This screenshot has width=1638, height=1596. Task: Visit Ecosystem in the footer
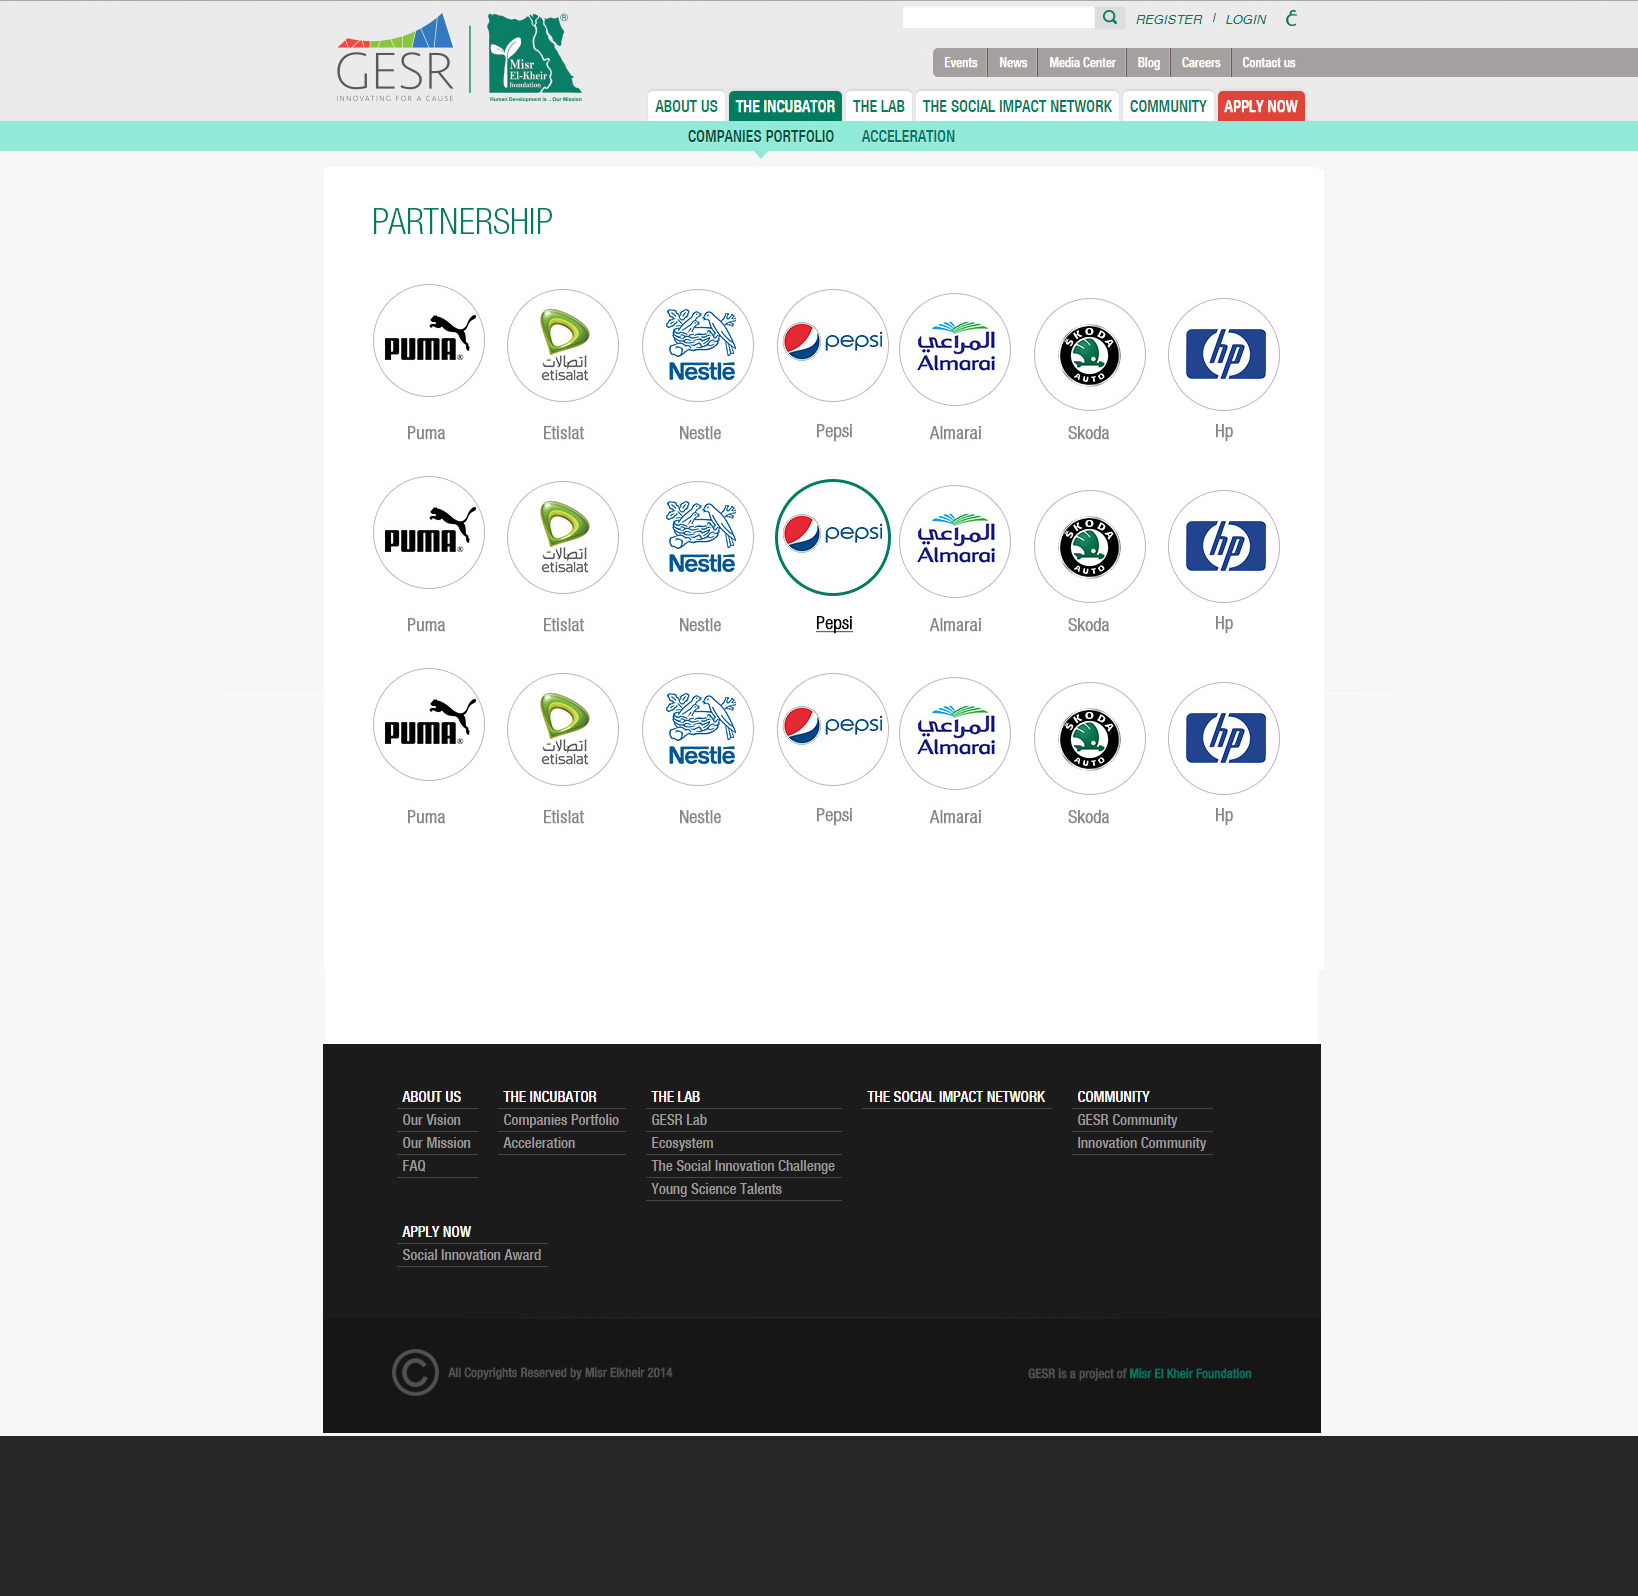point(682,1143)
